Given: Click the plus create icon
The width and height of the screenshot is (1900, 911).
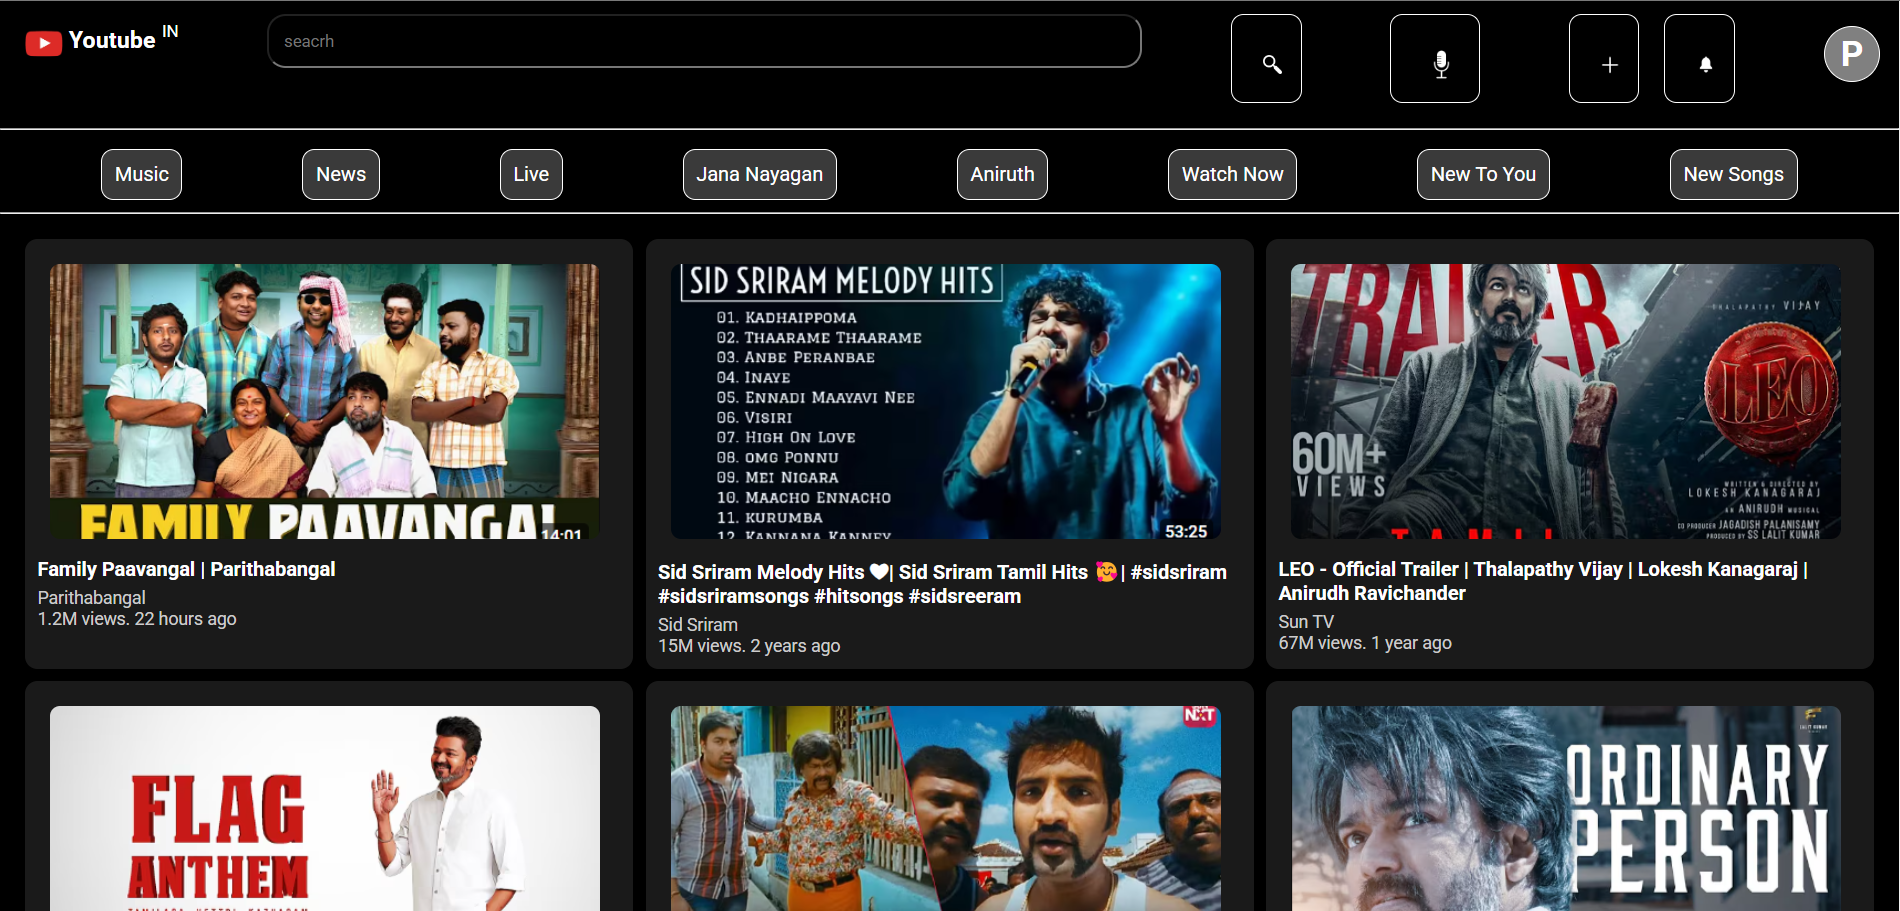Looking at the screenshot, I should [x=1603, y=59].
